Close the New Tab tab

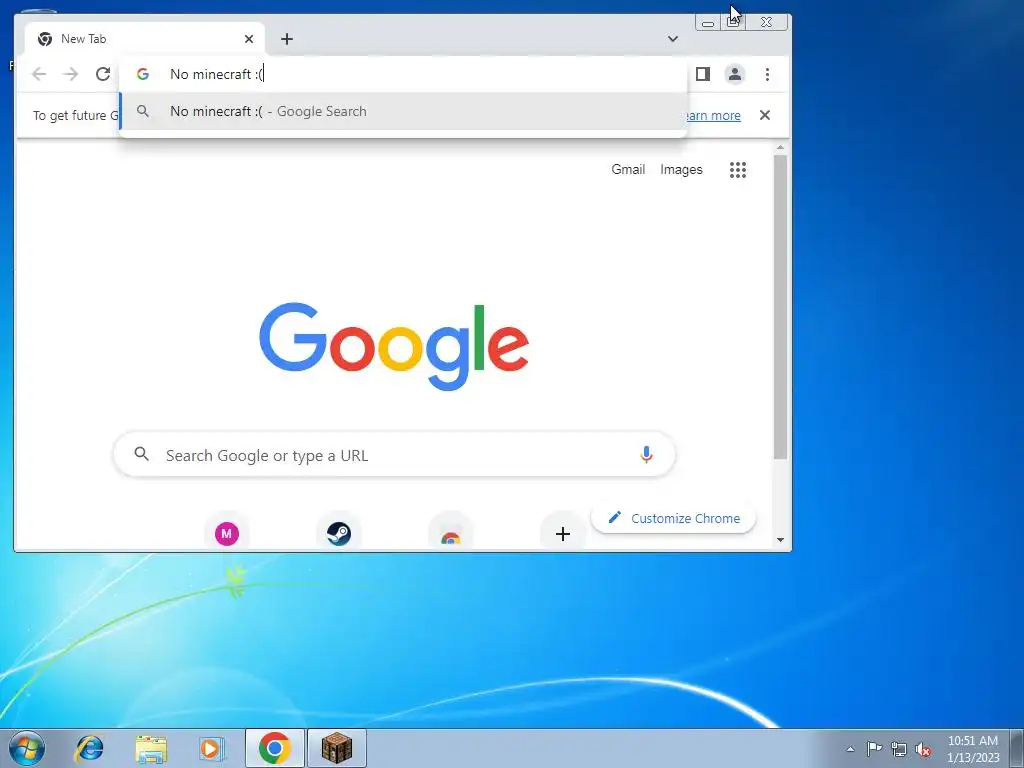(249, 39)
